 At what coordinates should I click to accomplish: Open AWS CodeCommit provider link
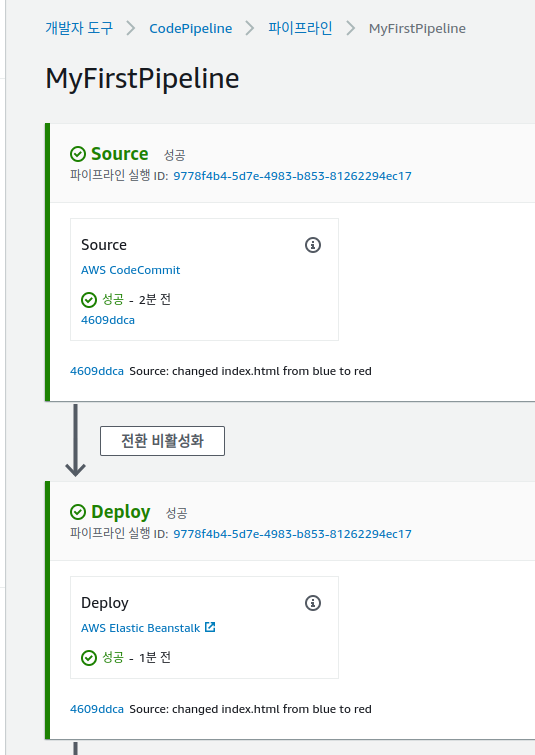click(130, 270)
